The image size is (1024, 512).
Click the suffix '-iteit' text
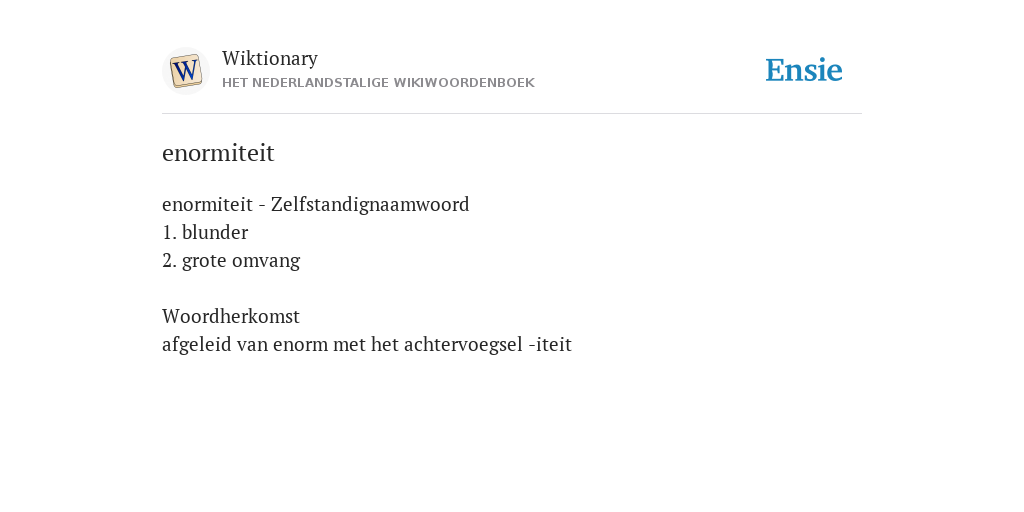point(550,345)
